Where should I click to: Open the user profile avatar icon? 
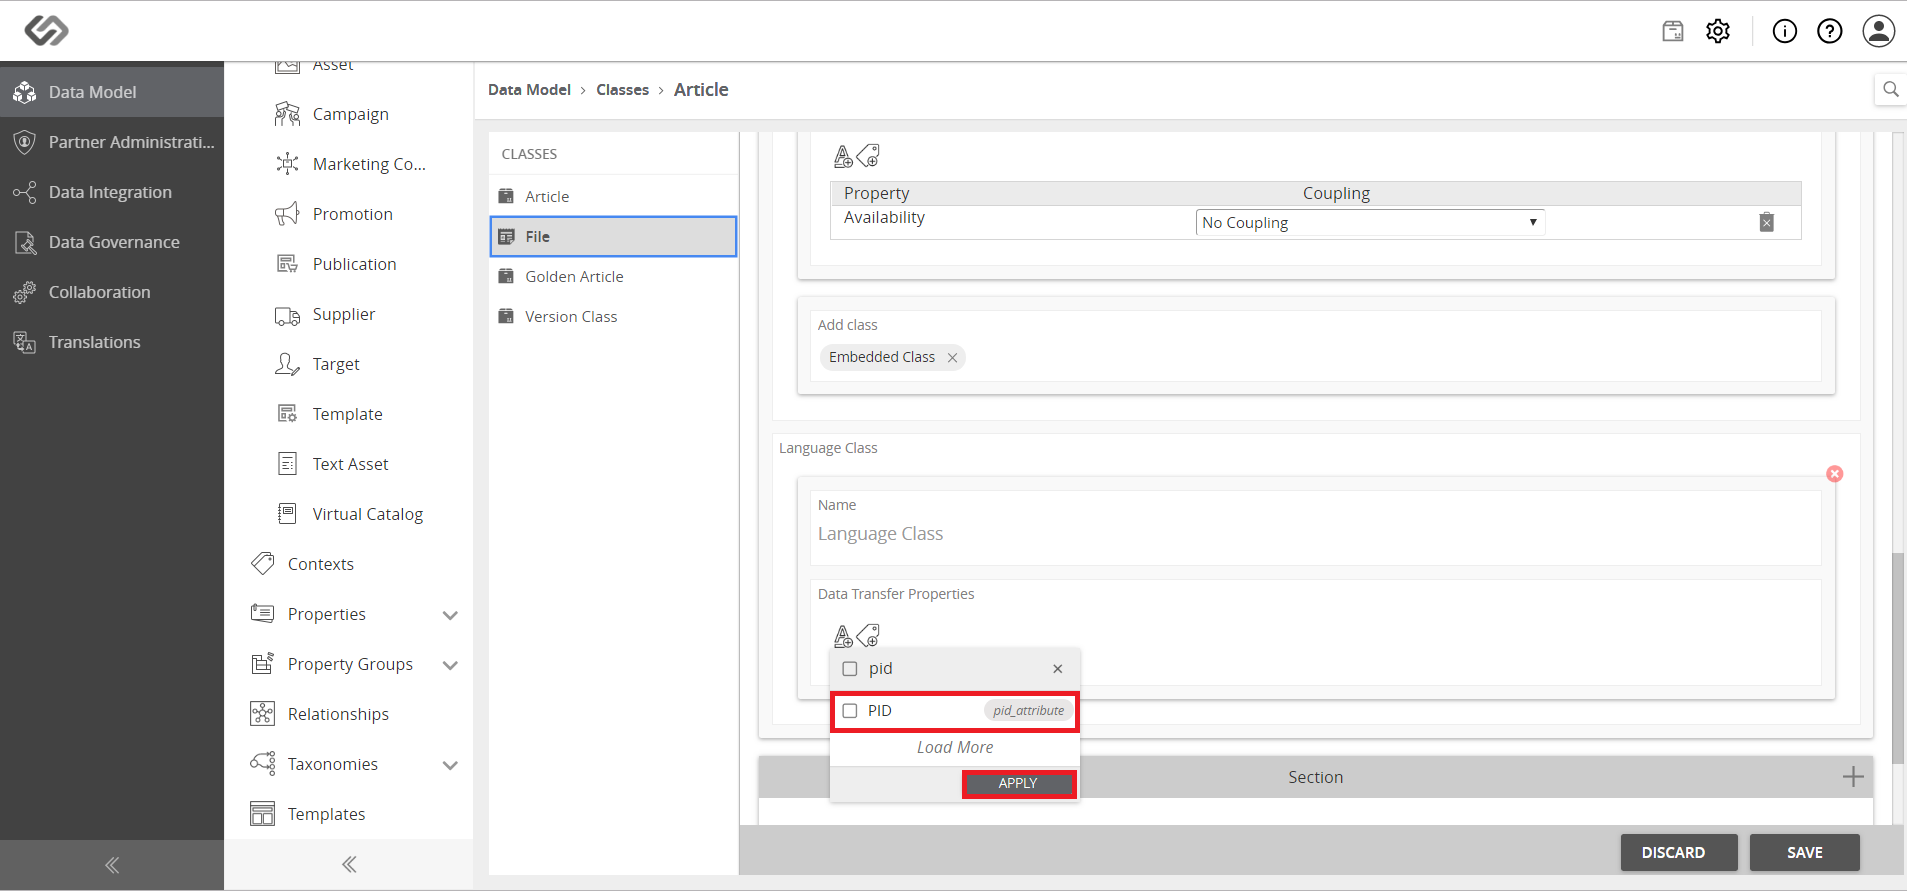click(1879, 31)
